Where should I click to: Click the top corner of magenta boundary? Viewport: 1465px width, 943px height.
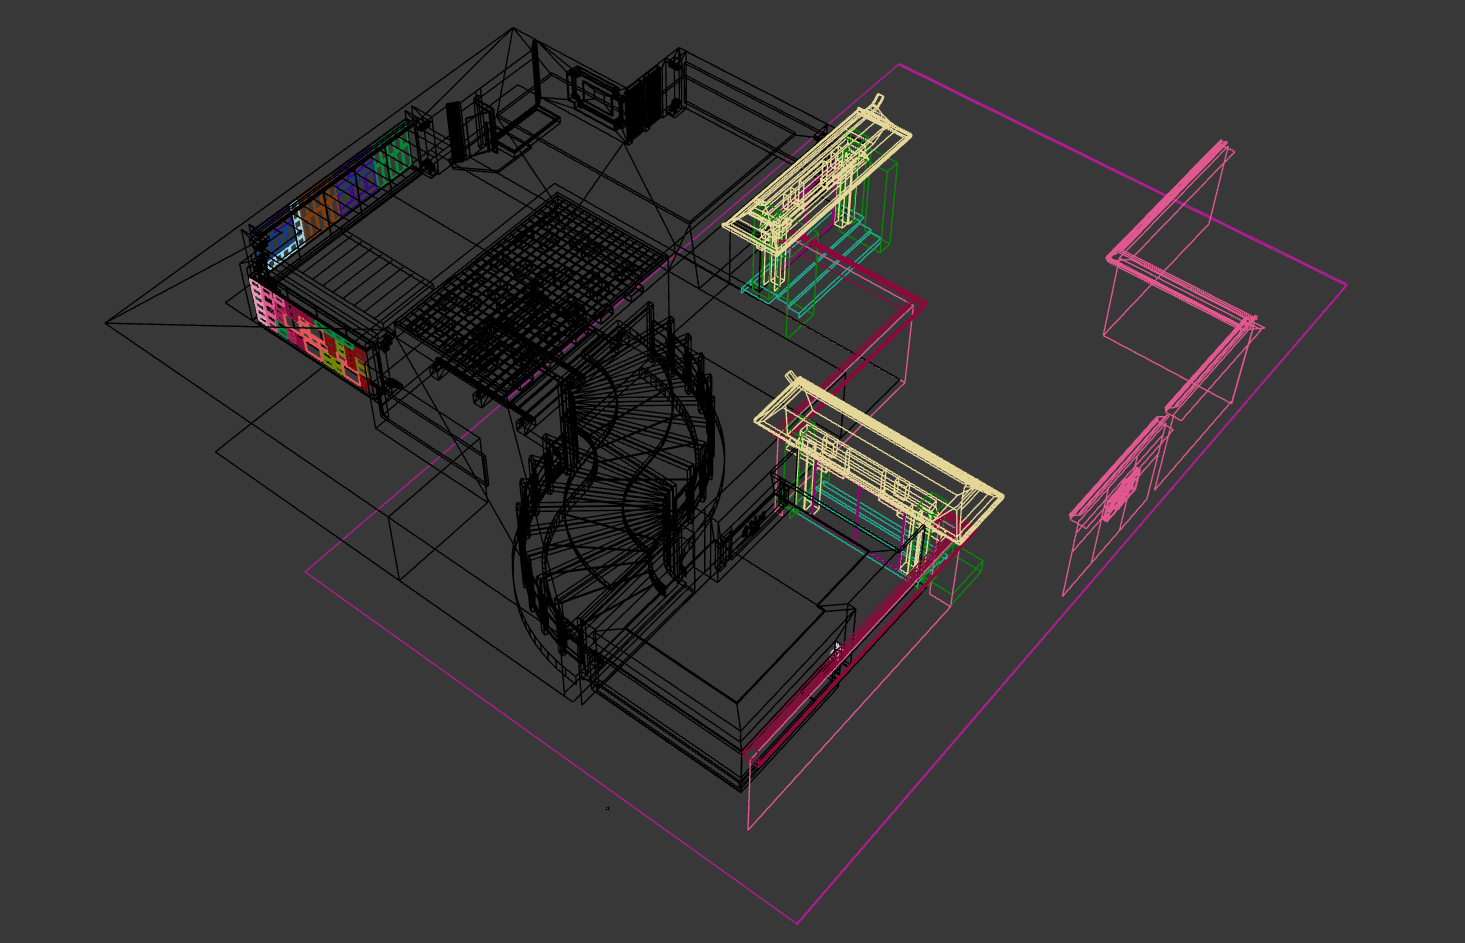(x=900, y=65)
